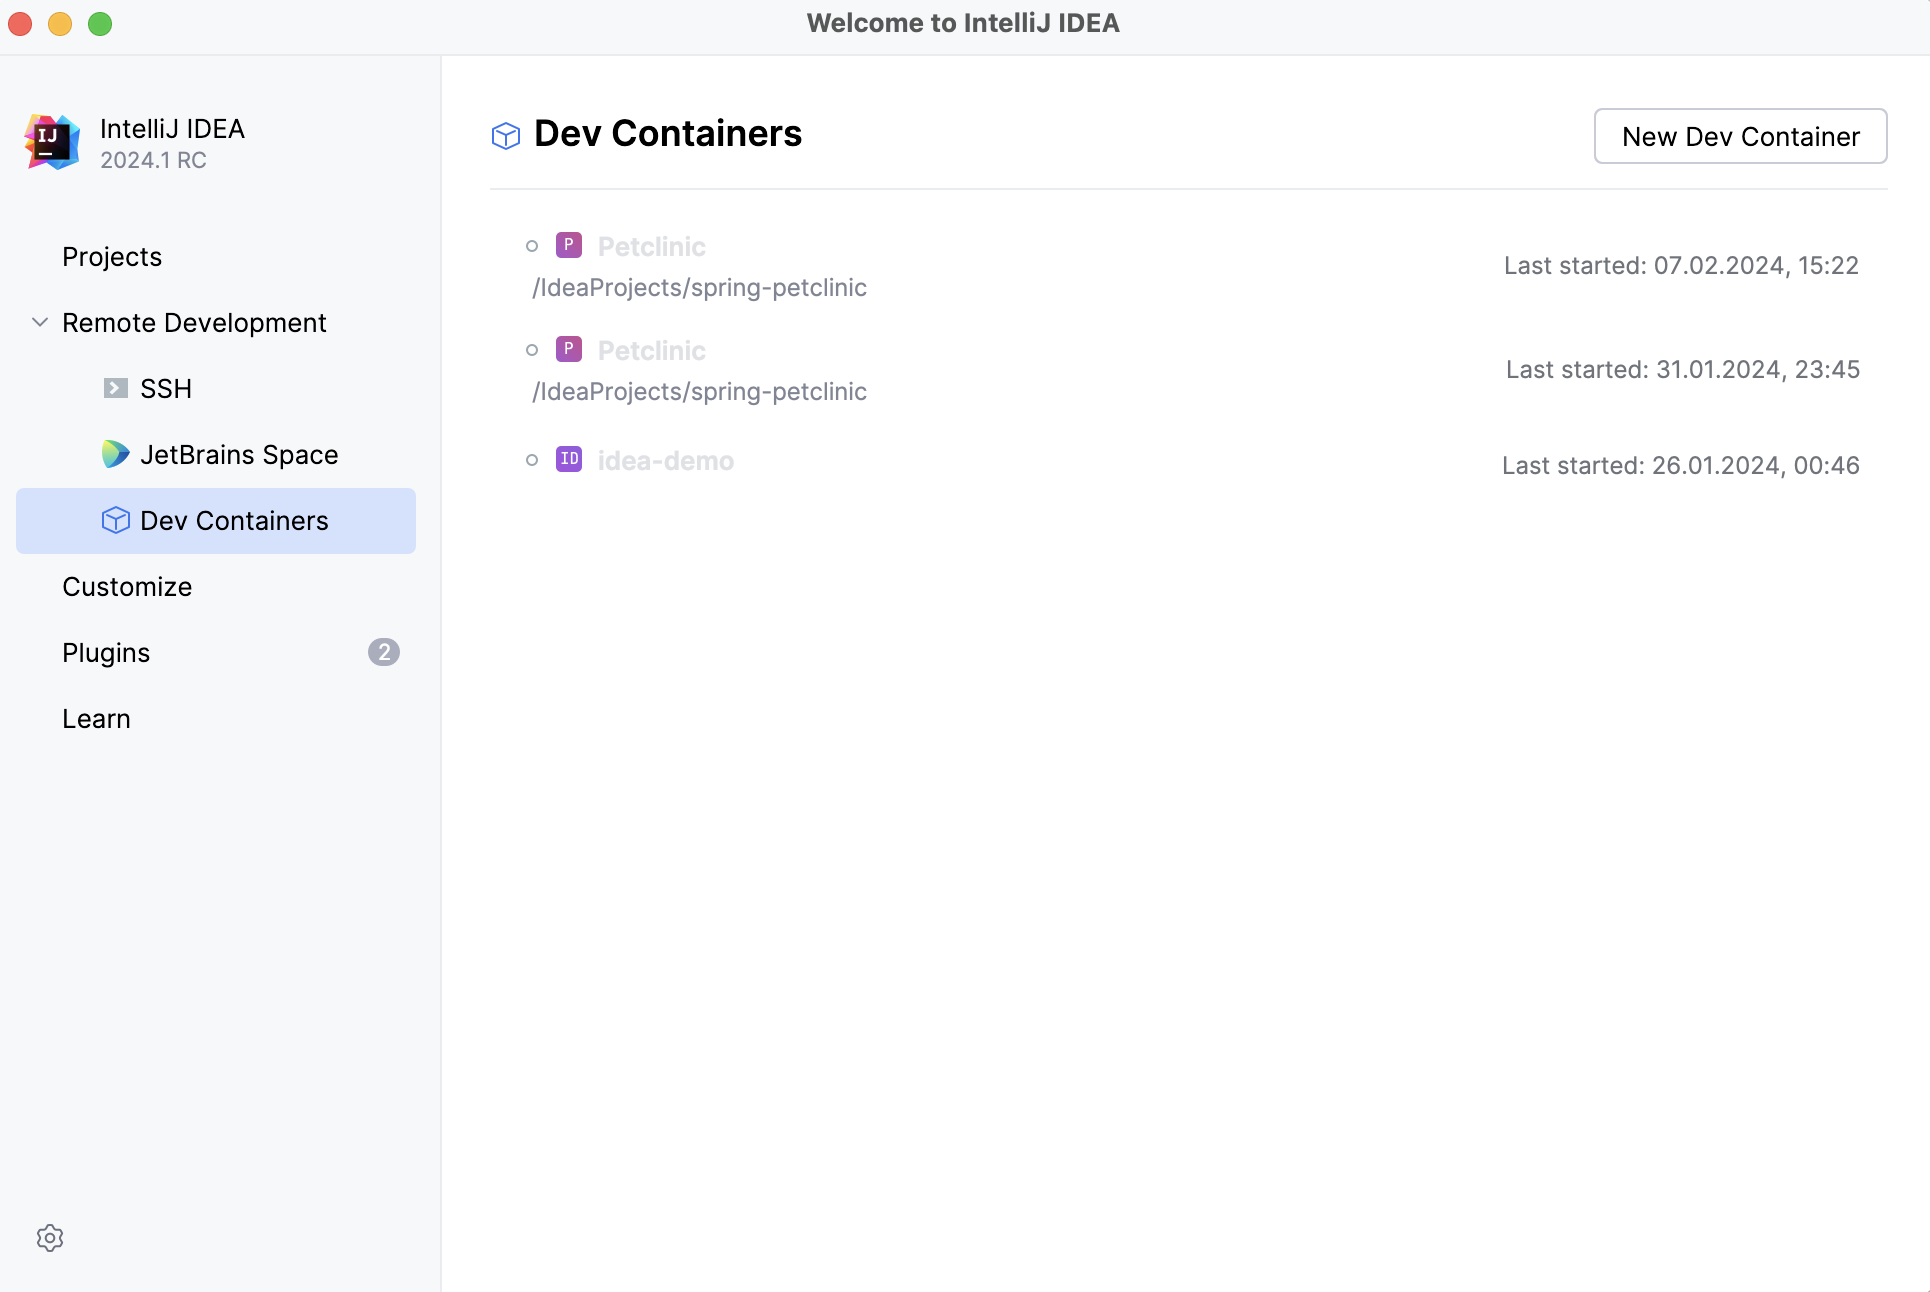This screenshot has width=1930, height=1292.
Task: Click the status circle next to idea-demo
Action: 533,459
